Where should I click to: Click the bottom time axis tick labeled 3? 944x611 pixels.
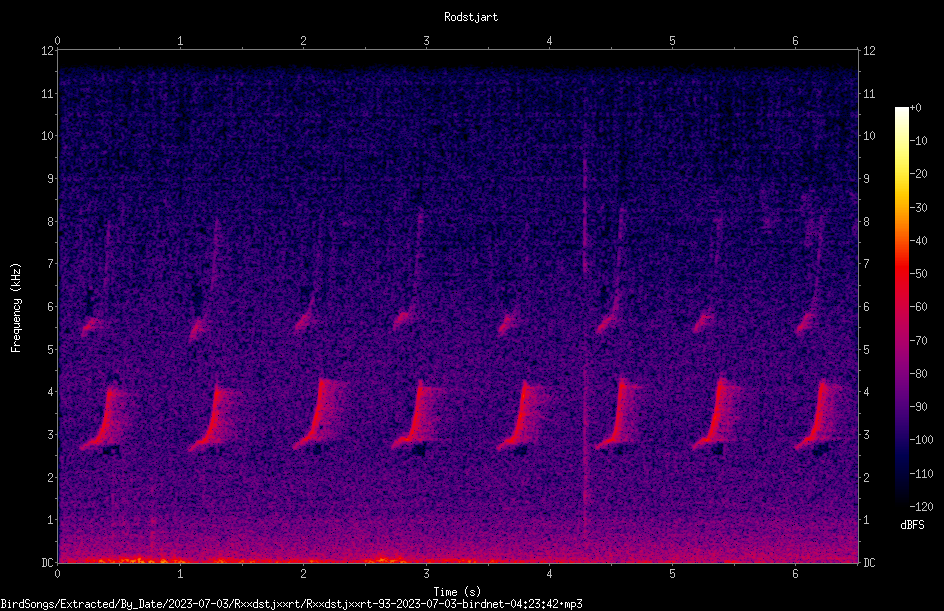click(426, 573)
